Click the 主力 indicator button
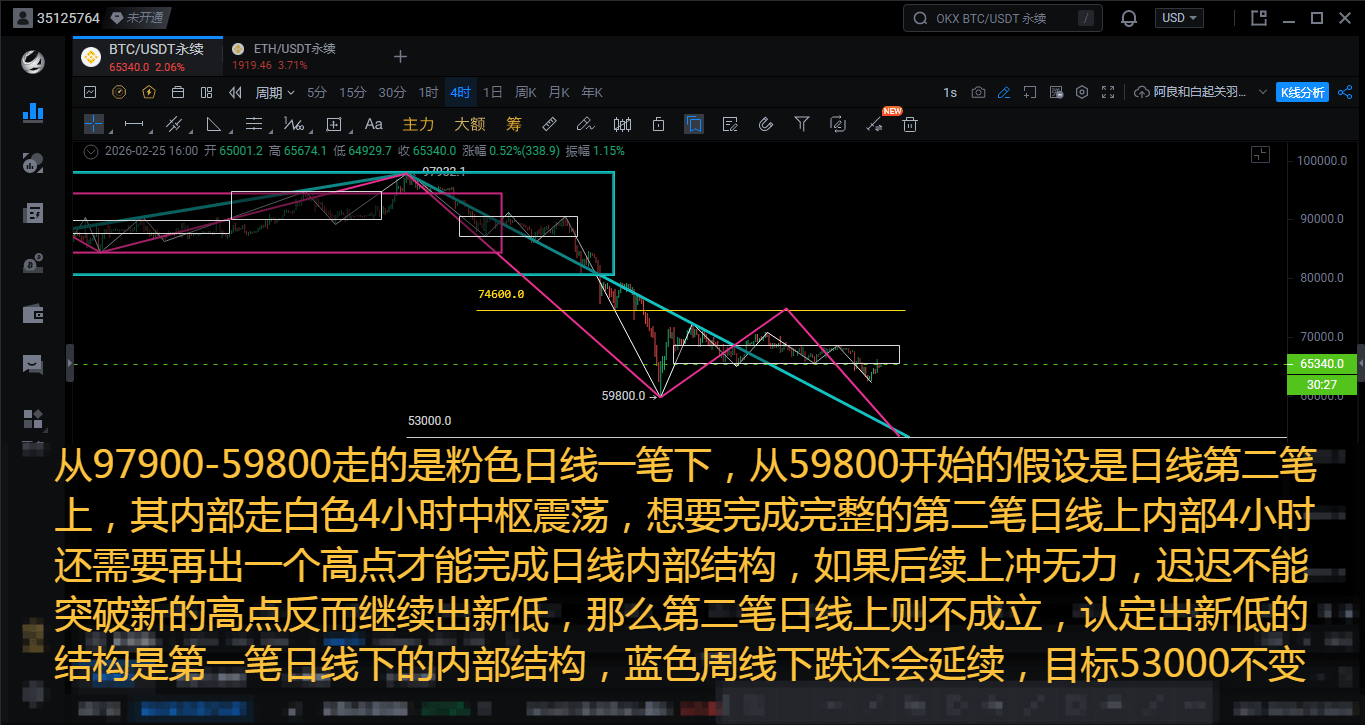 (x=418, y=125)
